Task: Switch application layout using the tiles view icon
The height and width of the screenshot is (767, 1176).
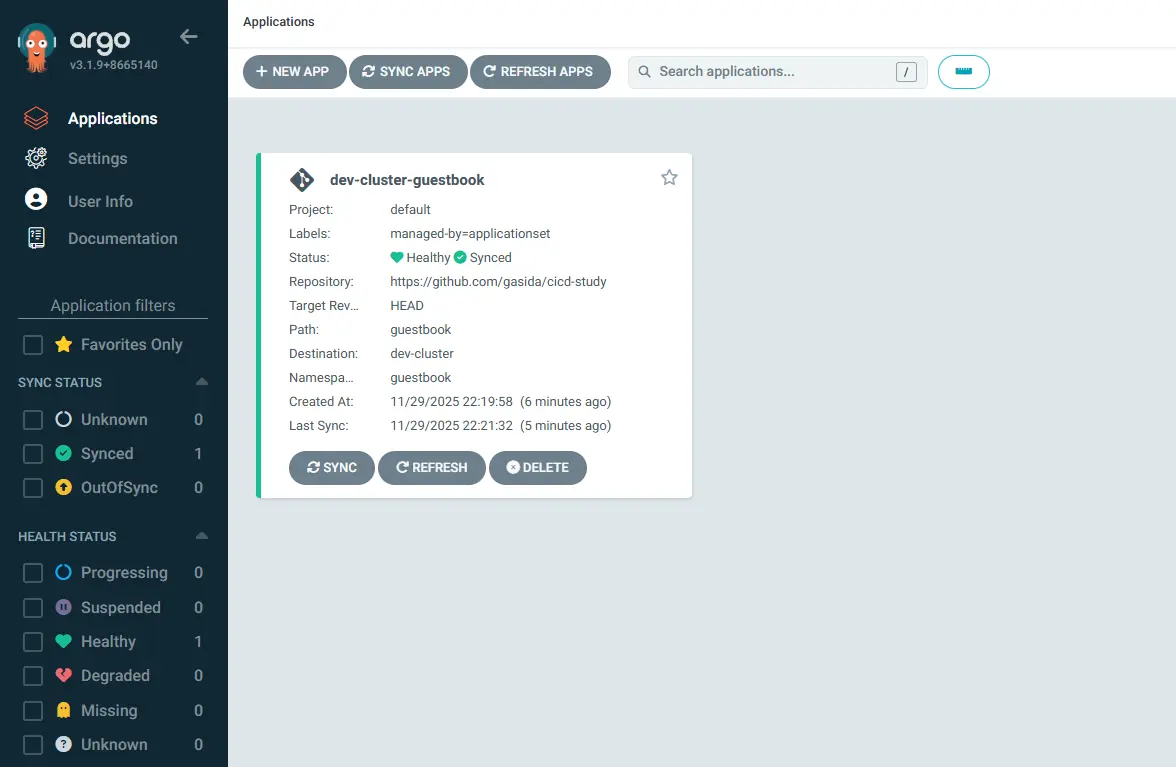Action: click(x=963, y=71)
